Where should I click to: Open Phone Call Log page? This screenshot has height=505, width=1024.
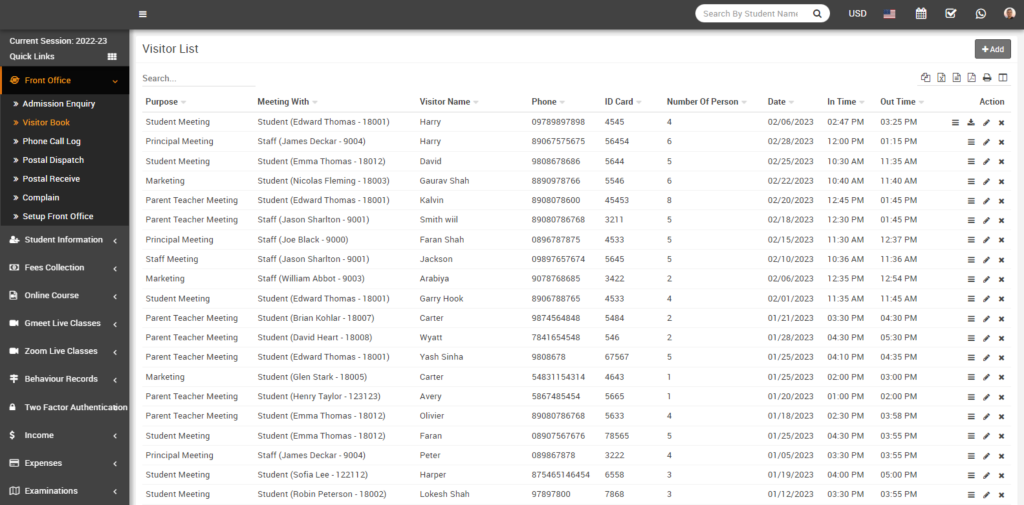point(52,141)
